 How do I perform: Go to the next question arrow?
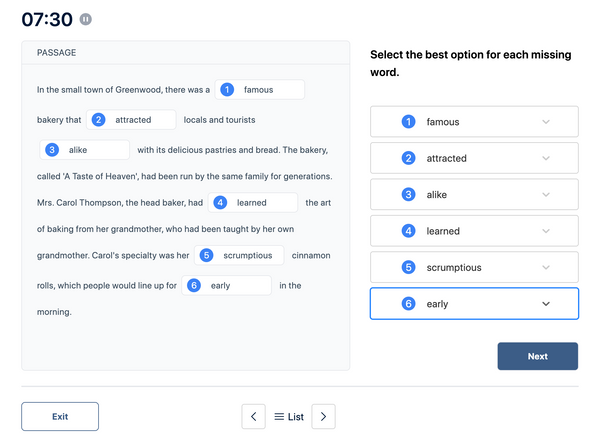(323, 416)
